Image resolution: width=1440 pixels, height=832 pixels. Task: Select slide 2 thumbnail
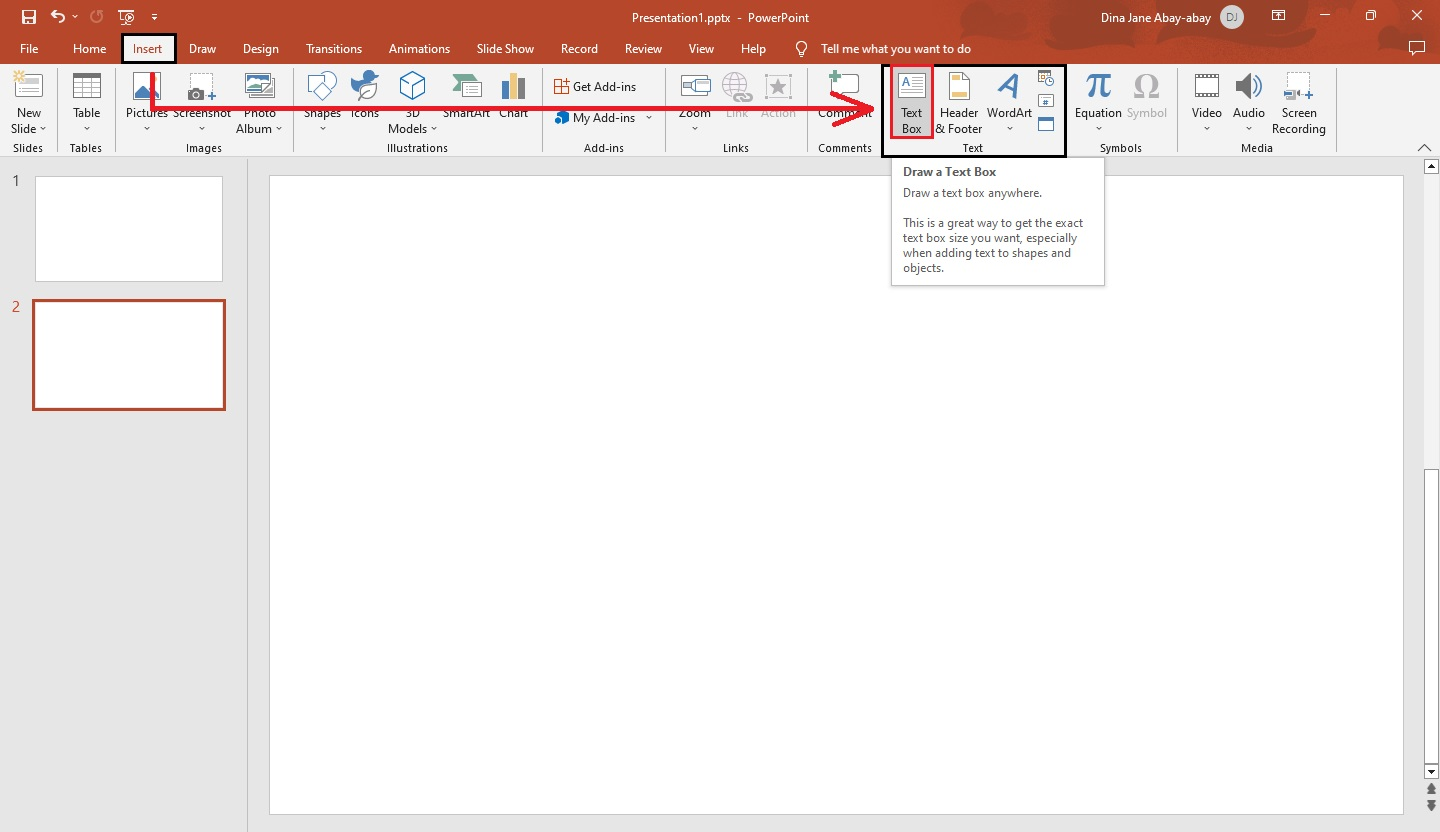click(128, 354)
